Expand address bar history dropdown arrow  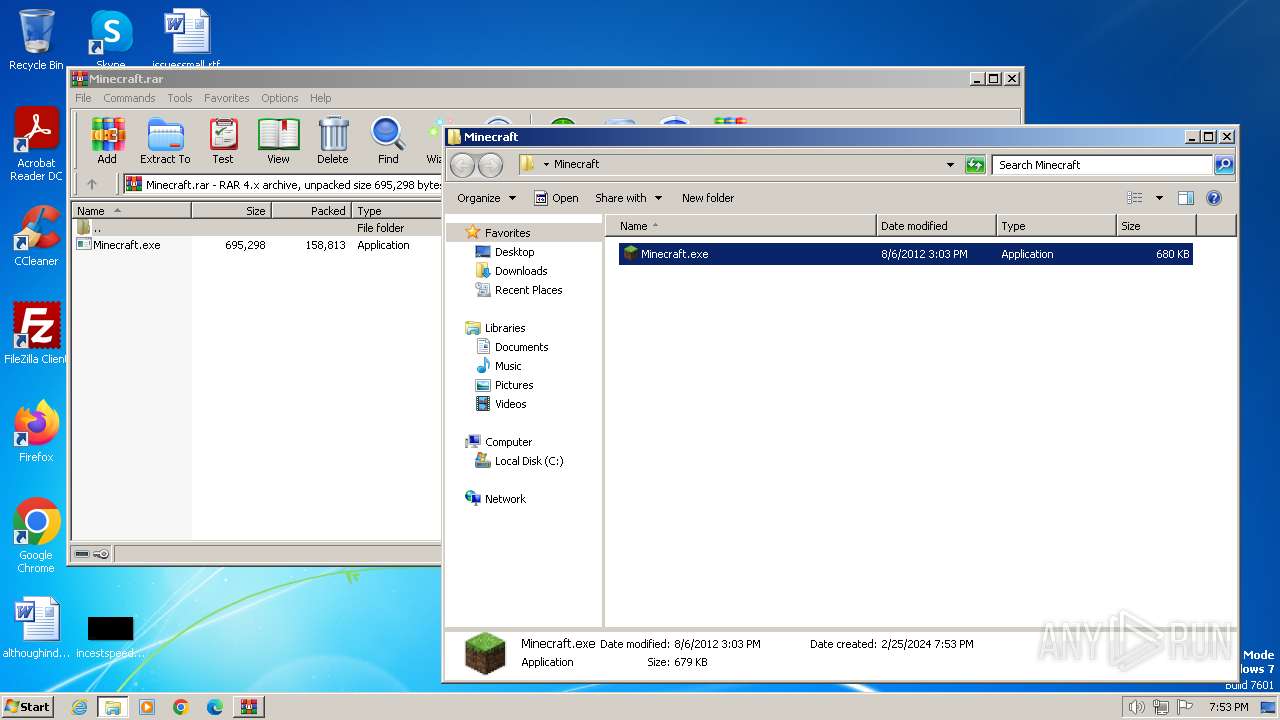[950, 165]
